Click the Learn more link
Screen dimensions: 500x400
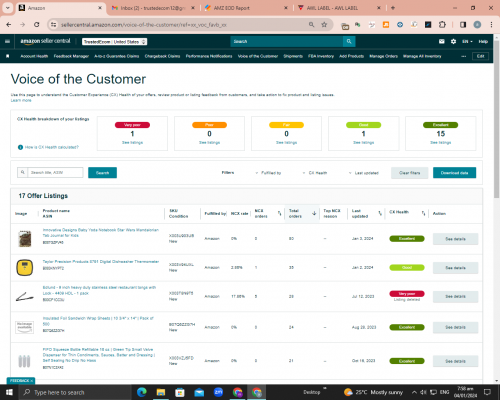(x=21, y=100)
